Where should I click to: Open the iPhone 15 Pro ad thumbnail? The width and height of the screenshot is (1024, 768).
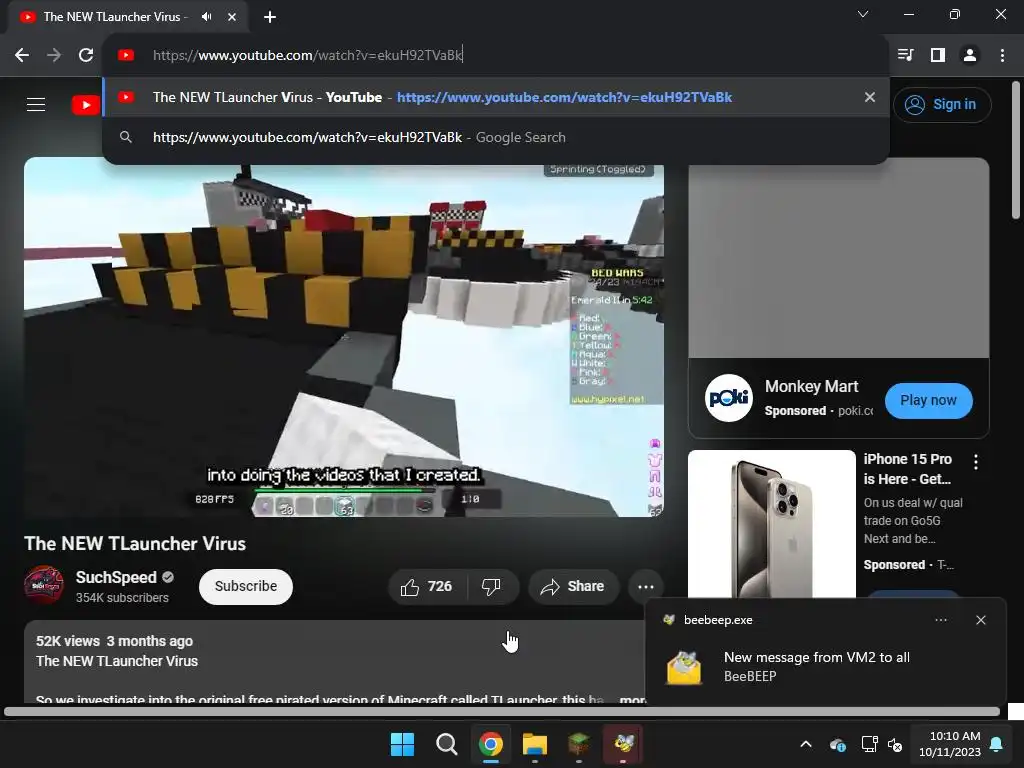coord(771,524)
